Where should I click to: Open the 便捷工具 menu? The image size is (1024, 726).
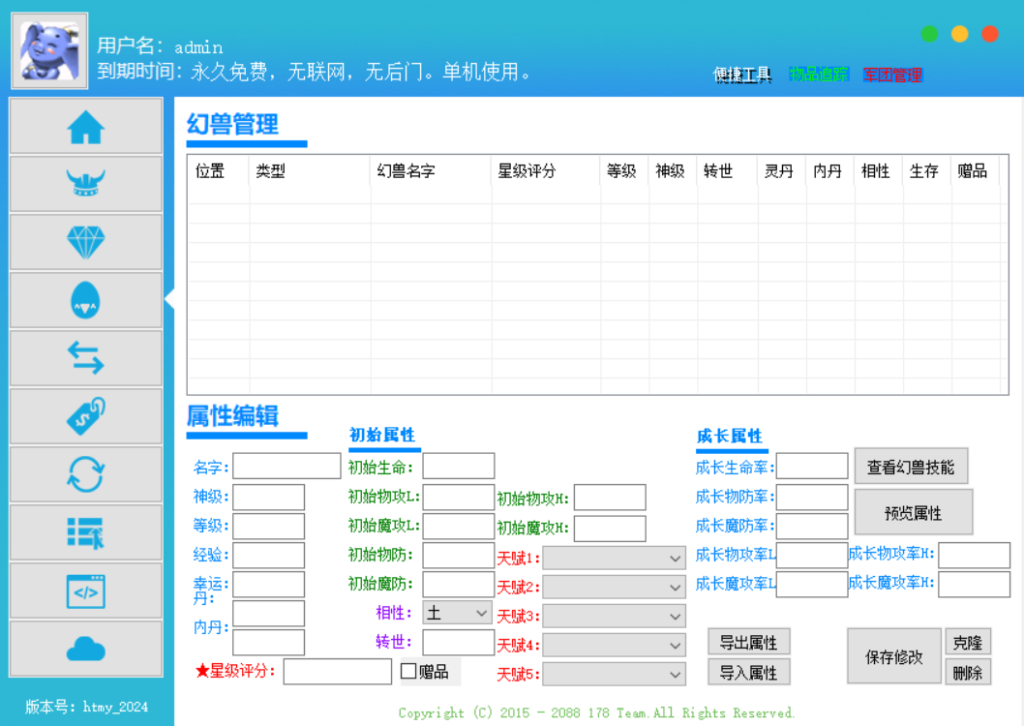742,75
